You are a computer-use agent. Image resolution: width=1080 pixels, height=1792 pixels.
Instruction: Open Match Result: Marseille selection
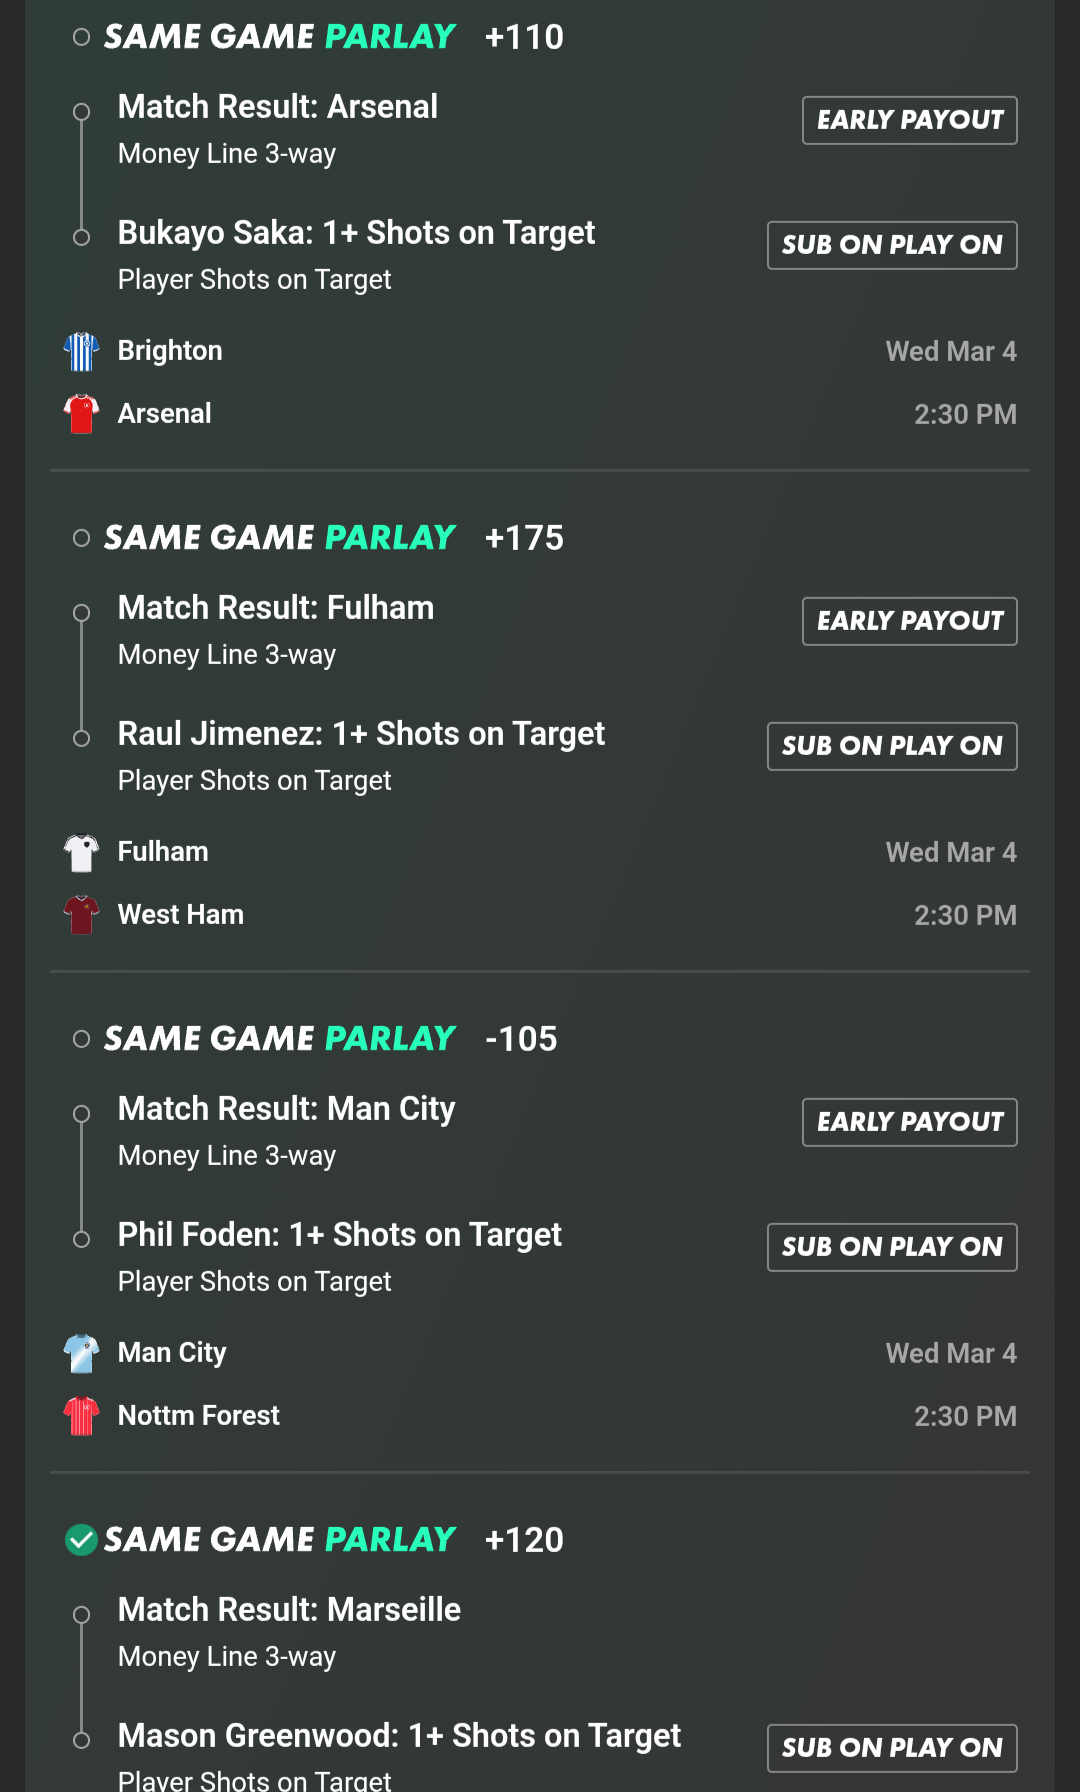tap(289, 1610)
